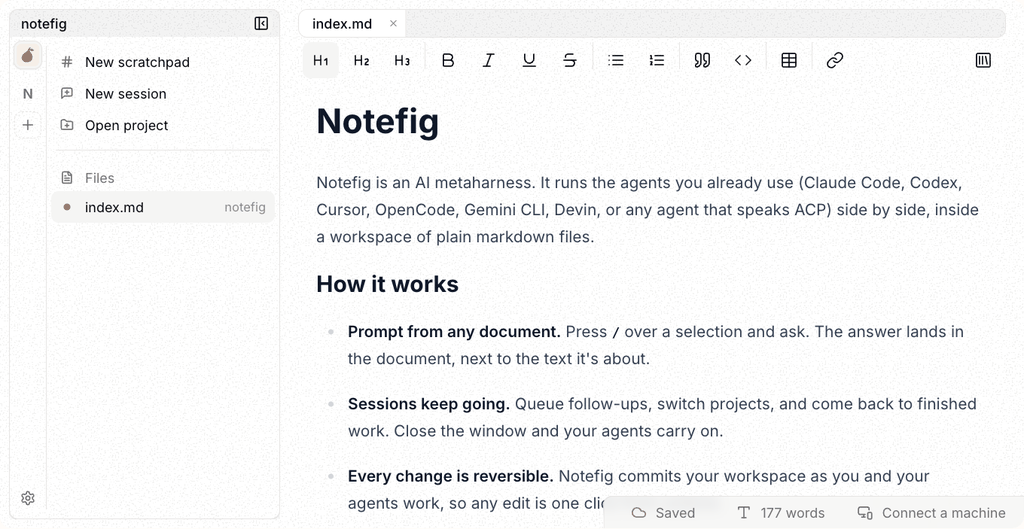
Task: Toggle the right side panel icon
Action: 983,60
